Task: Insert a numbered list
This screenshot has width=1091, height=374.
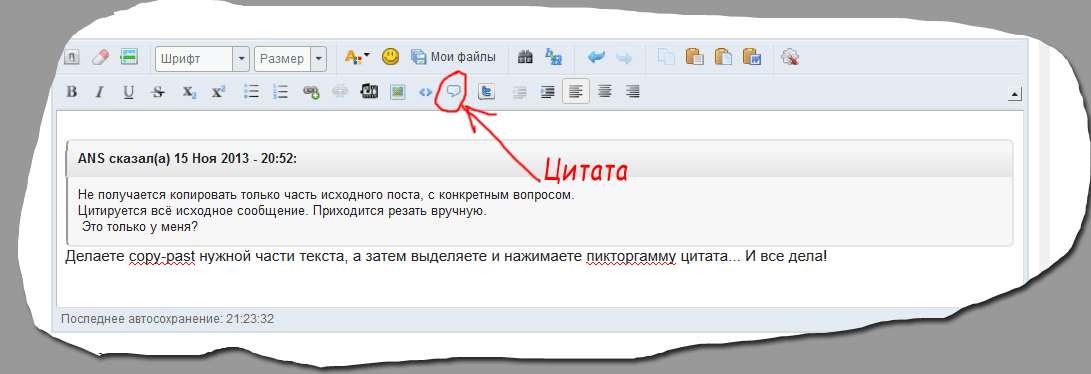Action: click(280, 92)
